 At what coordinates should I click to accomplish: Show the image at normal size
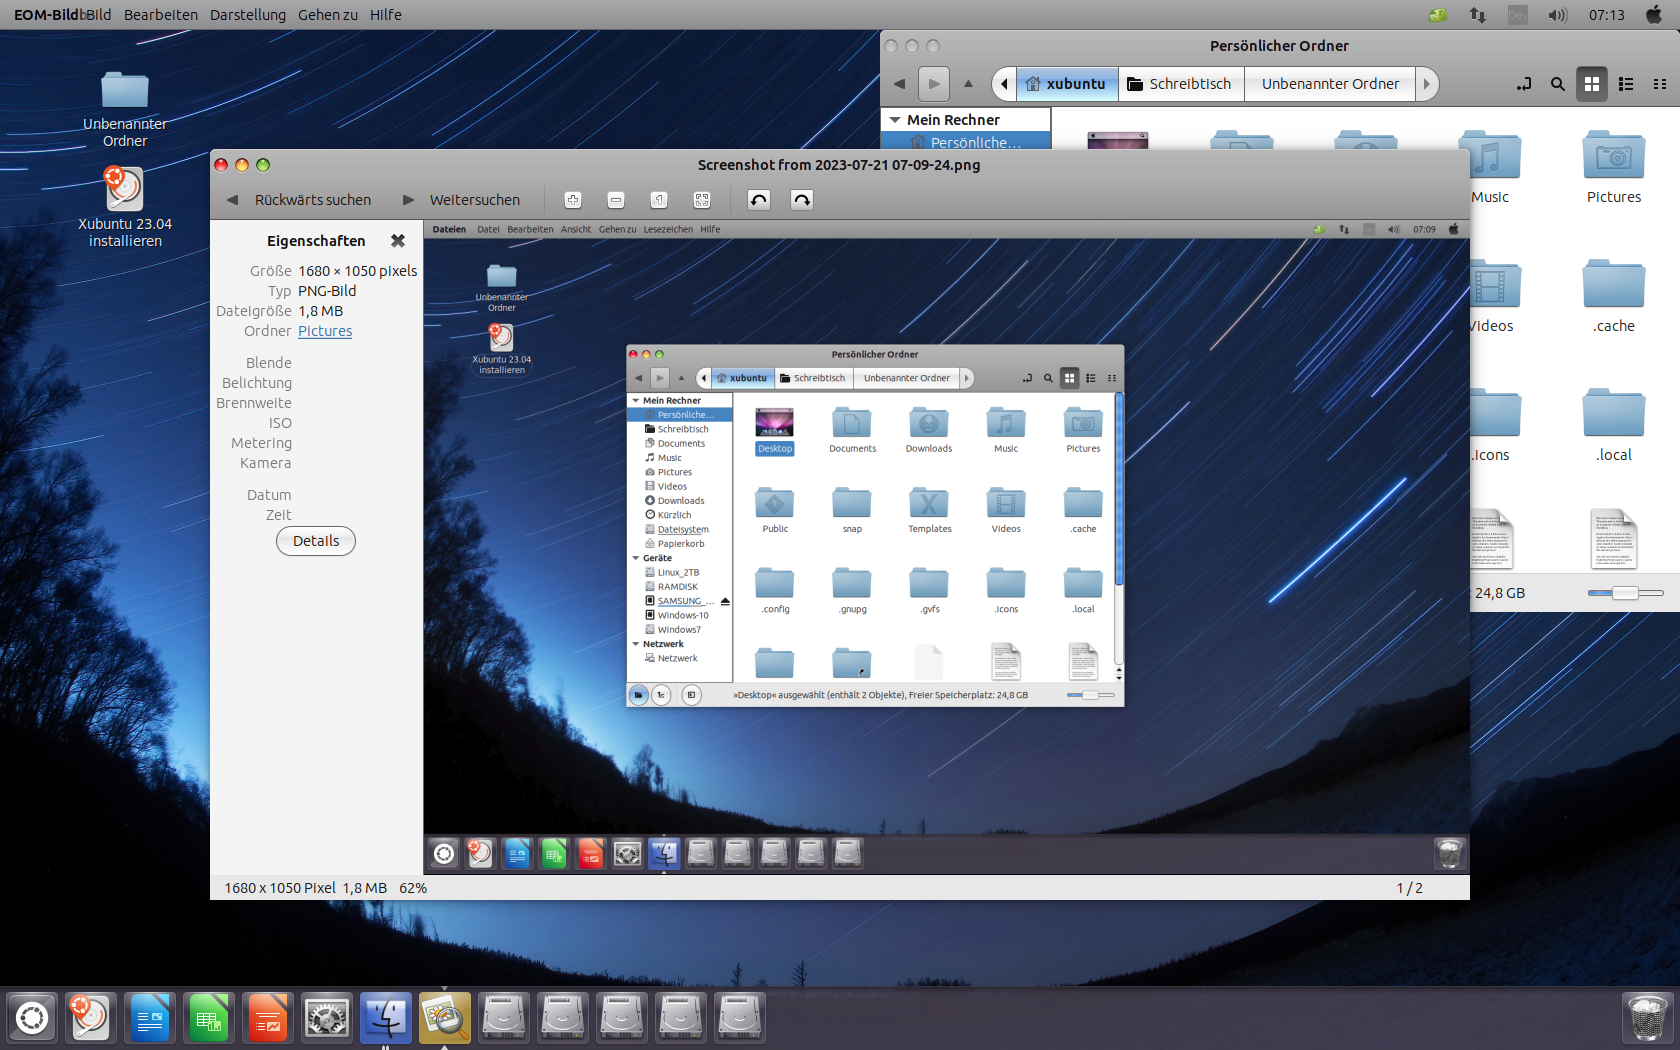(658, 200)
